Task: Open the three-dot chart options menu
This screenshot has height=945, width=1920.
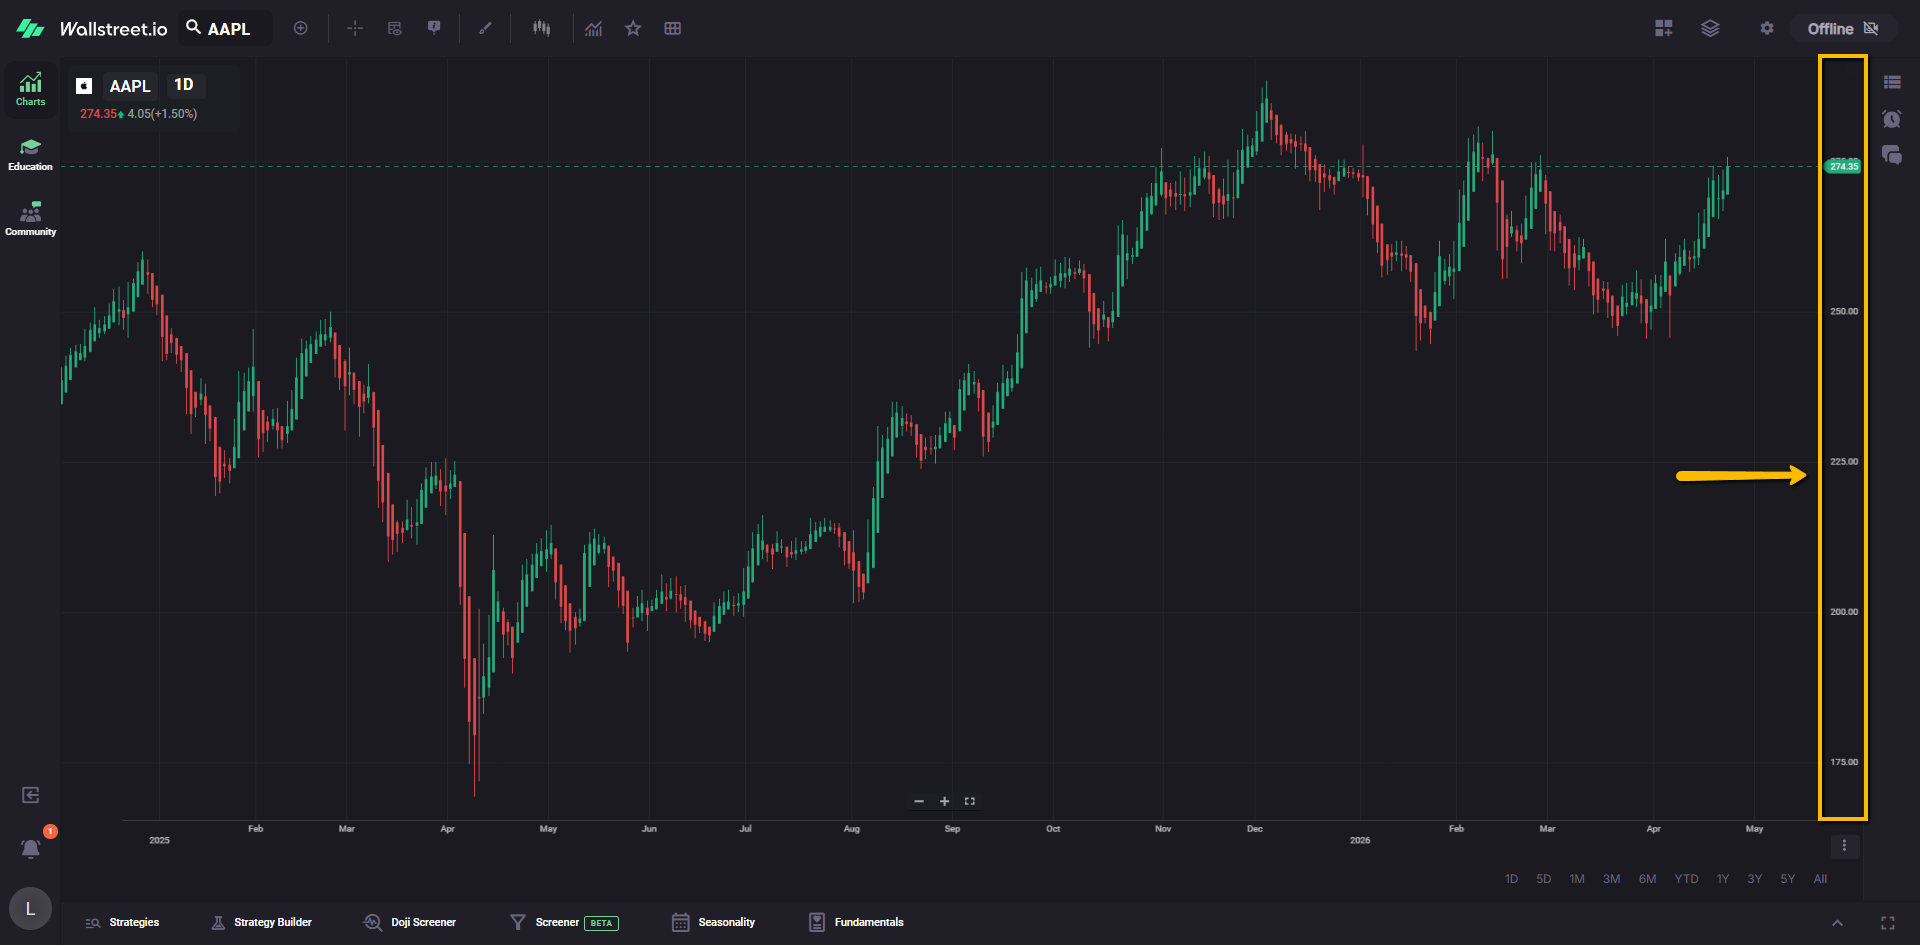Action: [x=1844, y=847]
